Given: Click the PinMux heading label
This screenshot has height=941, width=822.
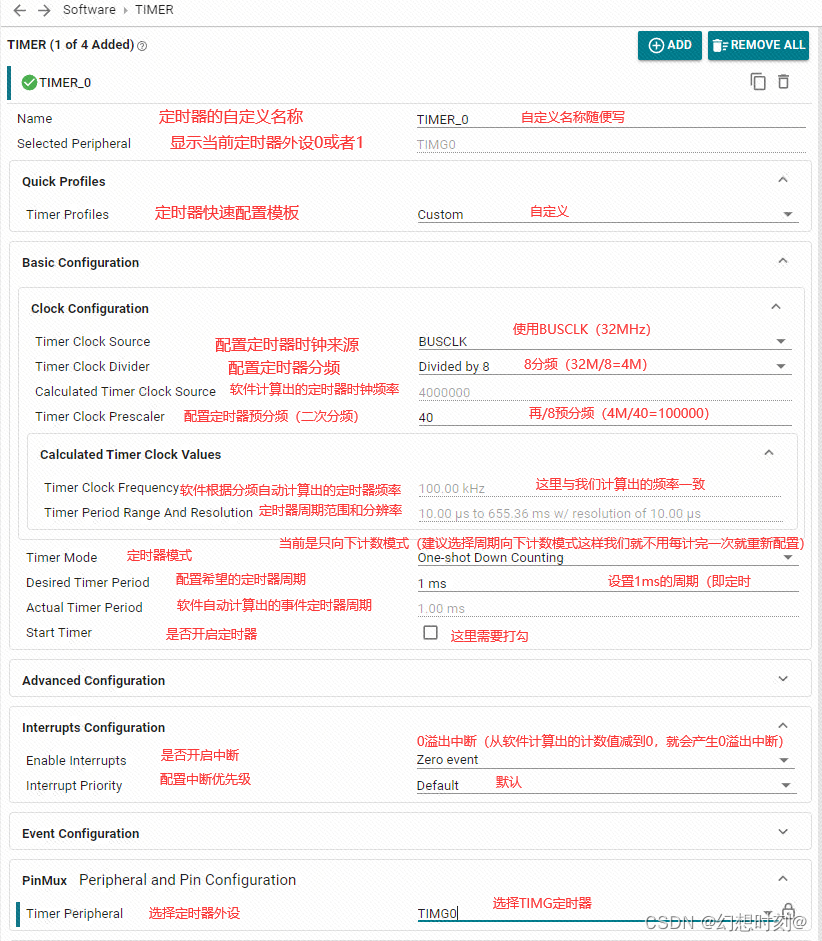Looking at the screenshot, I should 44,880.
